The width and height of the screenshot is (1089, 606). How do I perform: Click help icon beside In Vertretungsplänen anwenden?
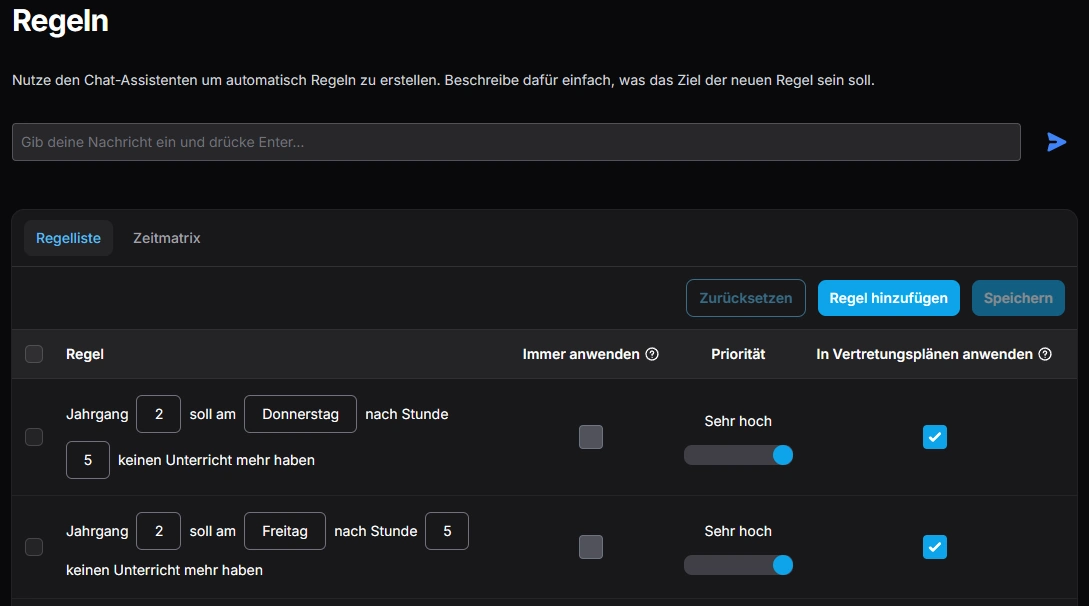click(x=1045, y=354)
